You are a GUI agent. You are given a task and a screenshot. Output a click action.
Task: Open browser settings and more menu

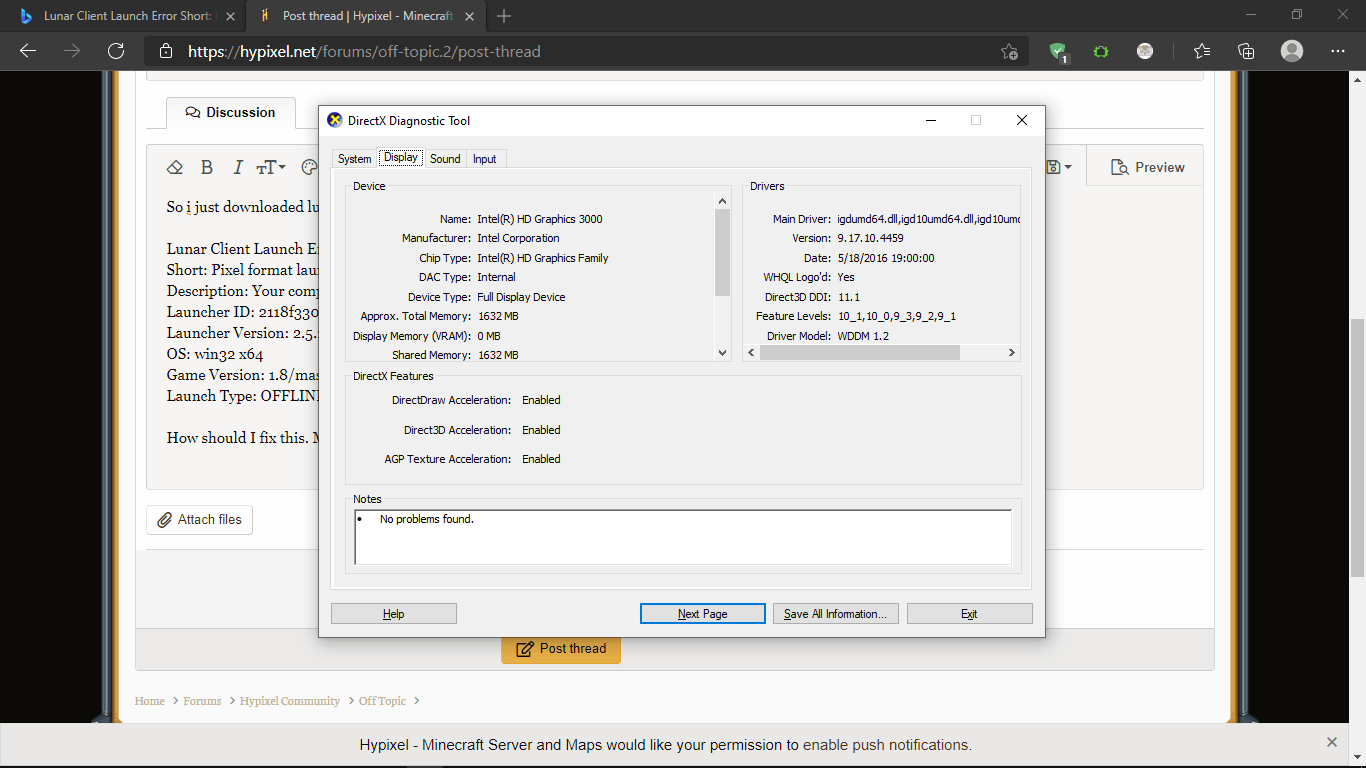[x=1338, y=51]
